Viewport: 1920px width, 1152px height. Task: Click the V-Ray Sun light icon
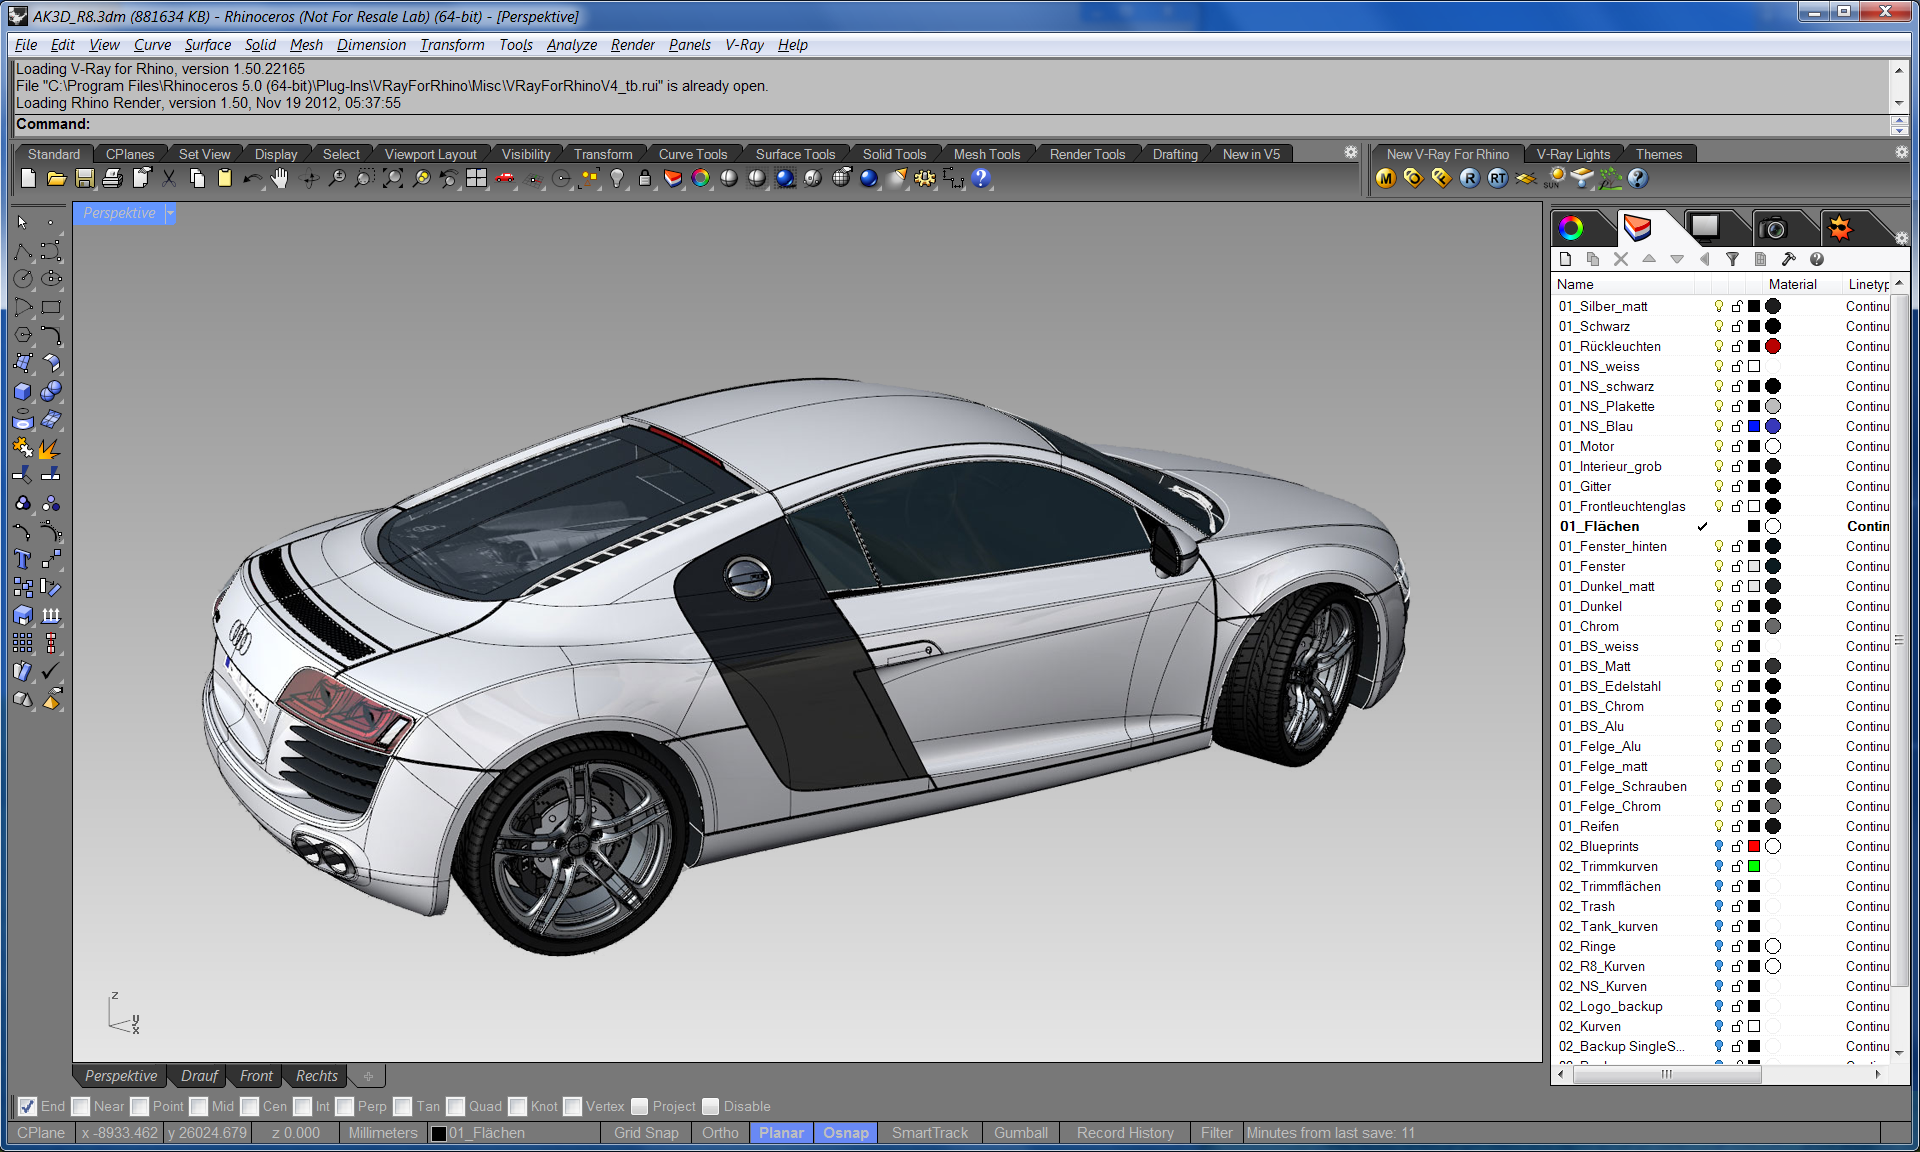1553,178
